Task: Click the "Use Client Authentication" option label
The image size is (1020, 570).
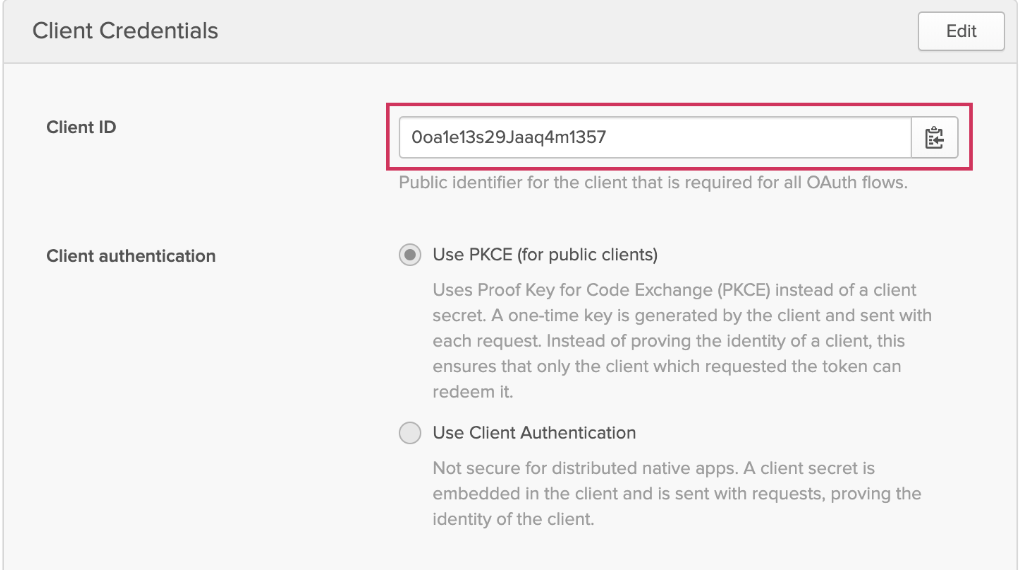Action: coord(534,433)
